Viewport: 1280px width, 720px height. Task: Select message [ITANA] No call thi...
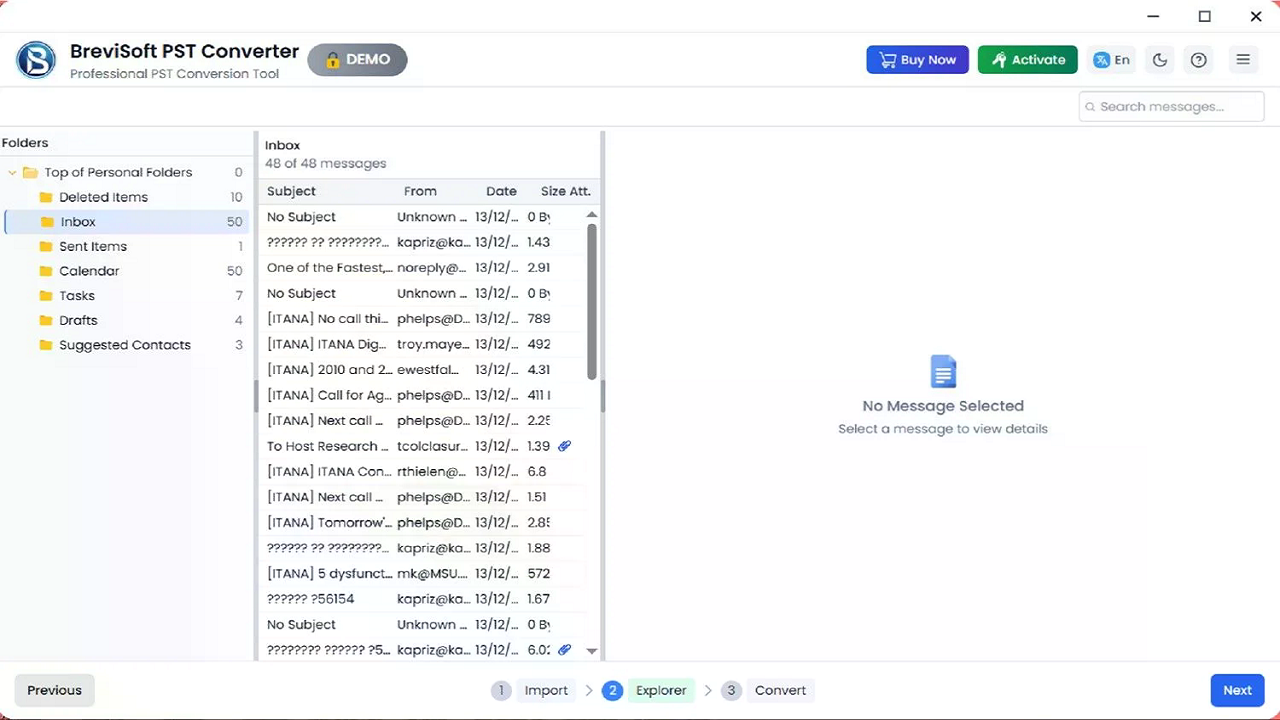422,319
